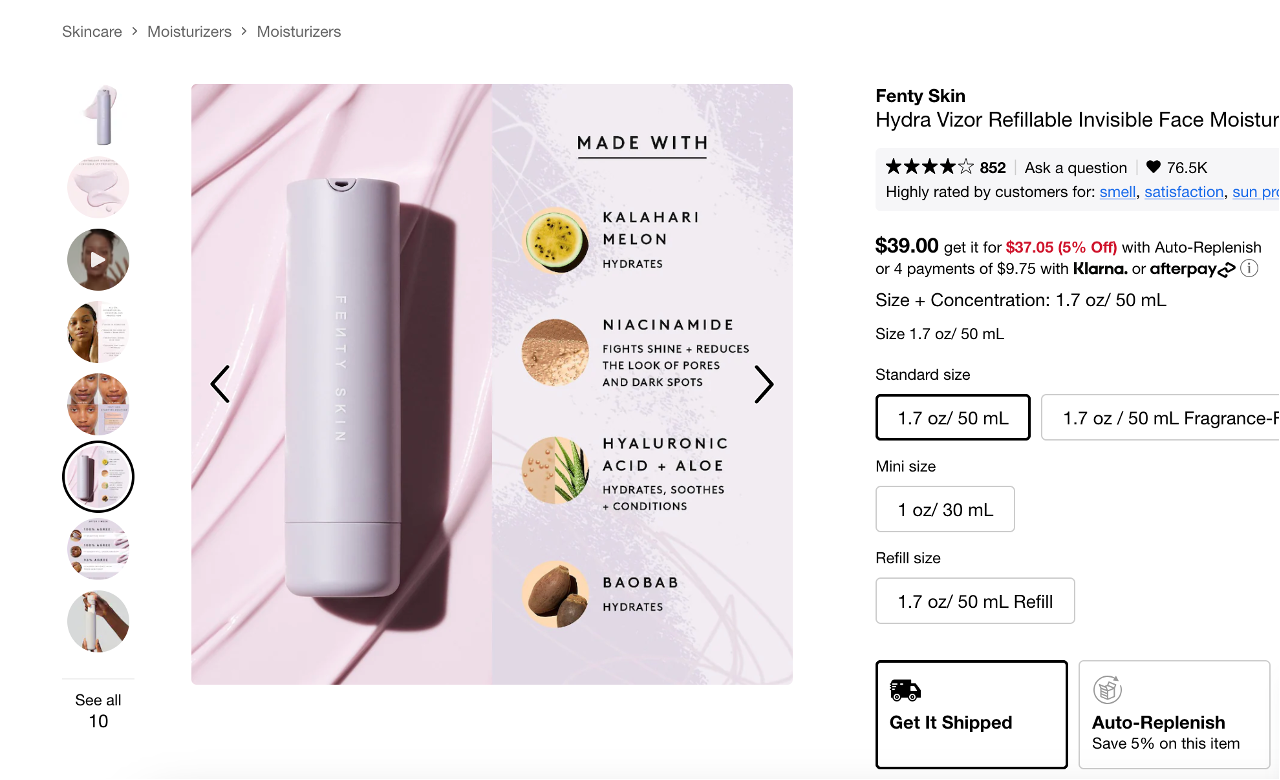Show the next product image arrow

pos(764,384)
